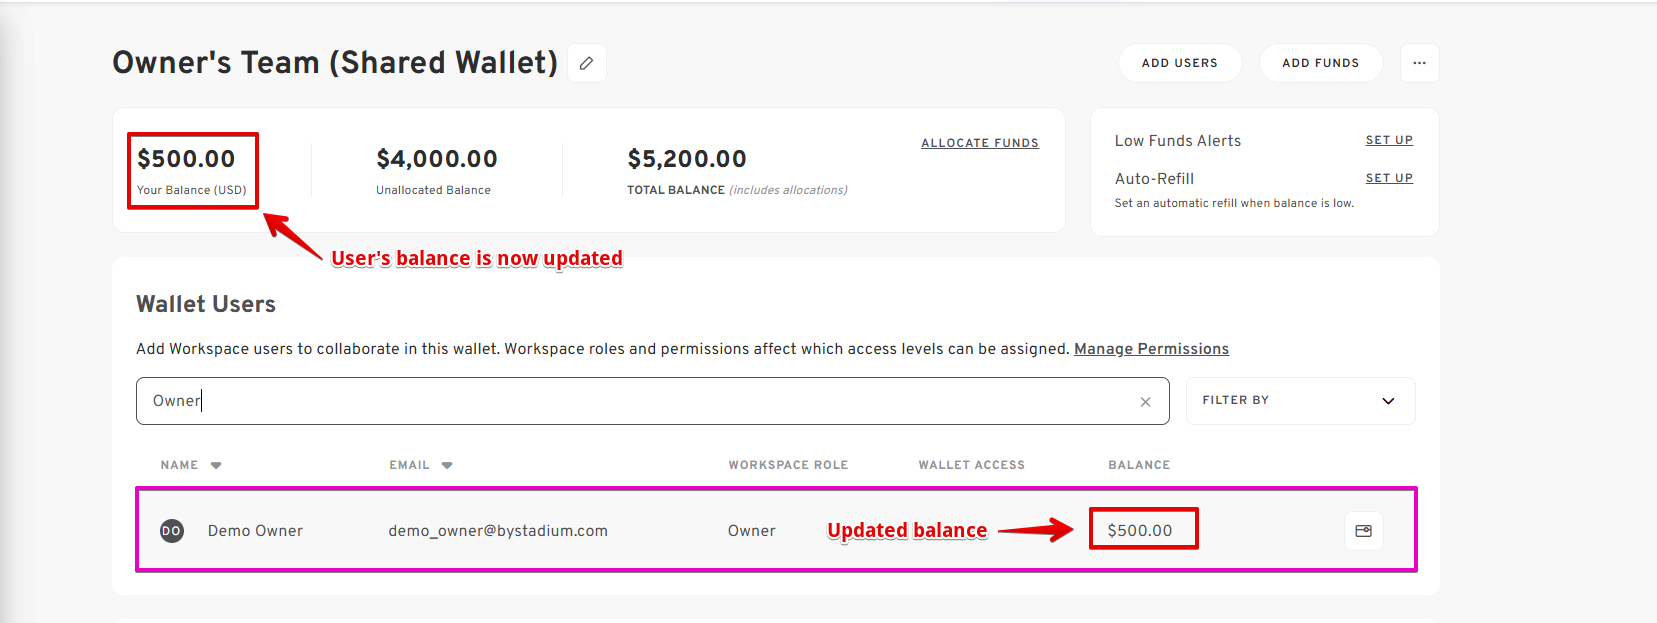1657x623 pixels.
Task: Click the $500.00 balance in the user row
Action: tap(1140, 531)
